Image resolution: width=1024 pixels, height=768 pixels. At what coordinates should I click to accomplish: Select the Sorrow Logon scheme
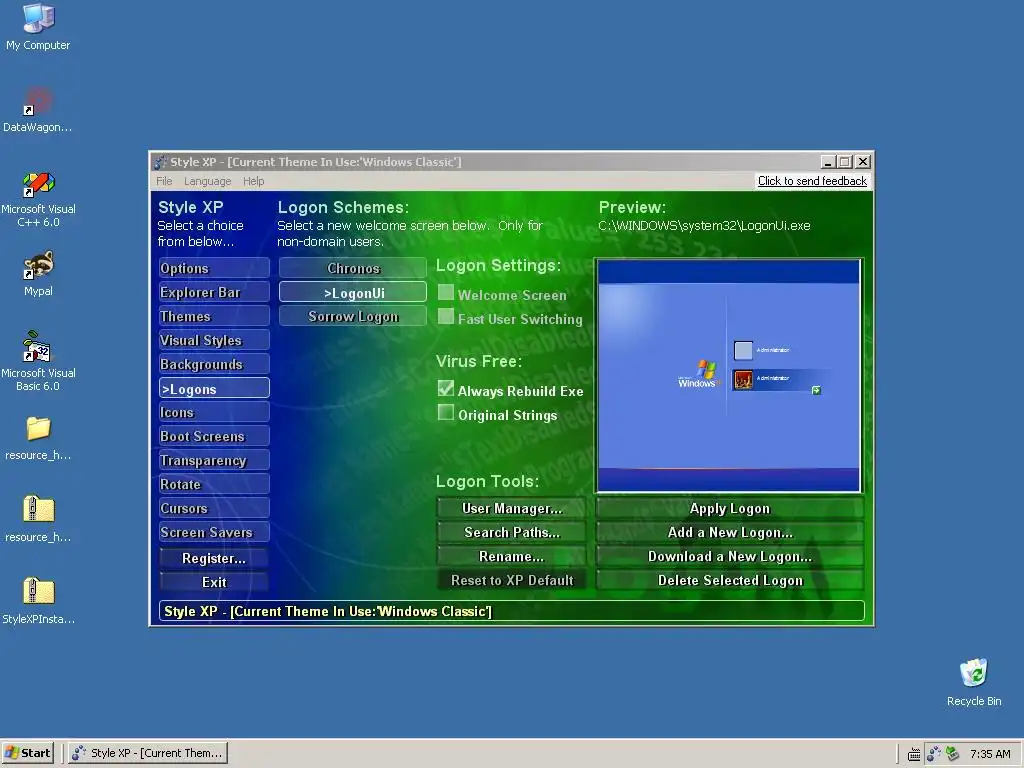click(353, 316)
